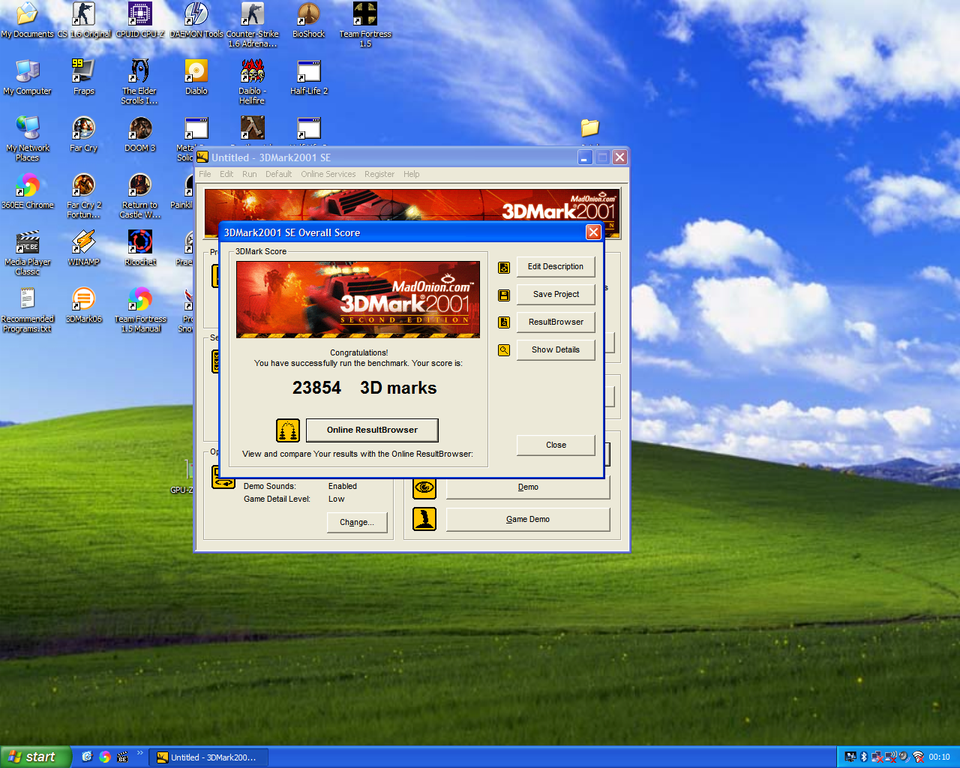This screenshot has height=768, width=960.
Task: Click the Bluetooth tray icon
Action: coord(864,757)
